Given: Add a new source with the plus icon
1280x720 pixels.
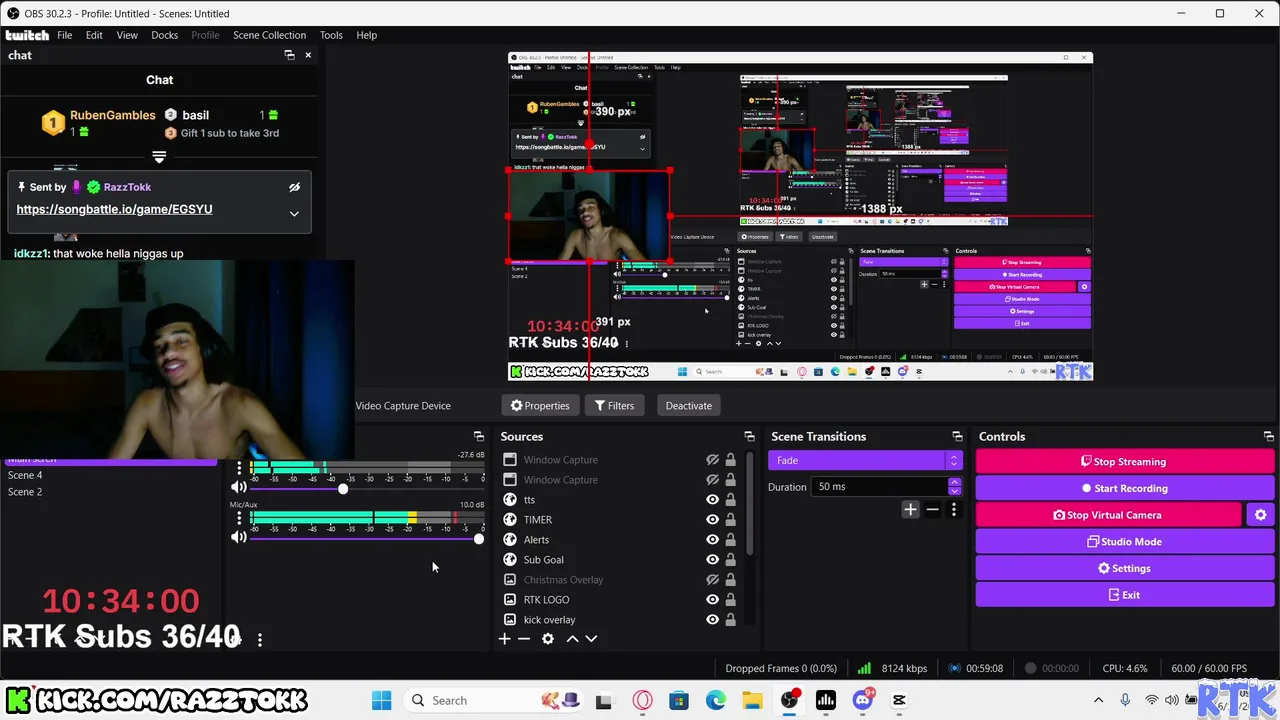Looking at the screenshot, I should pos(505,639).
